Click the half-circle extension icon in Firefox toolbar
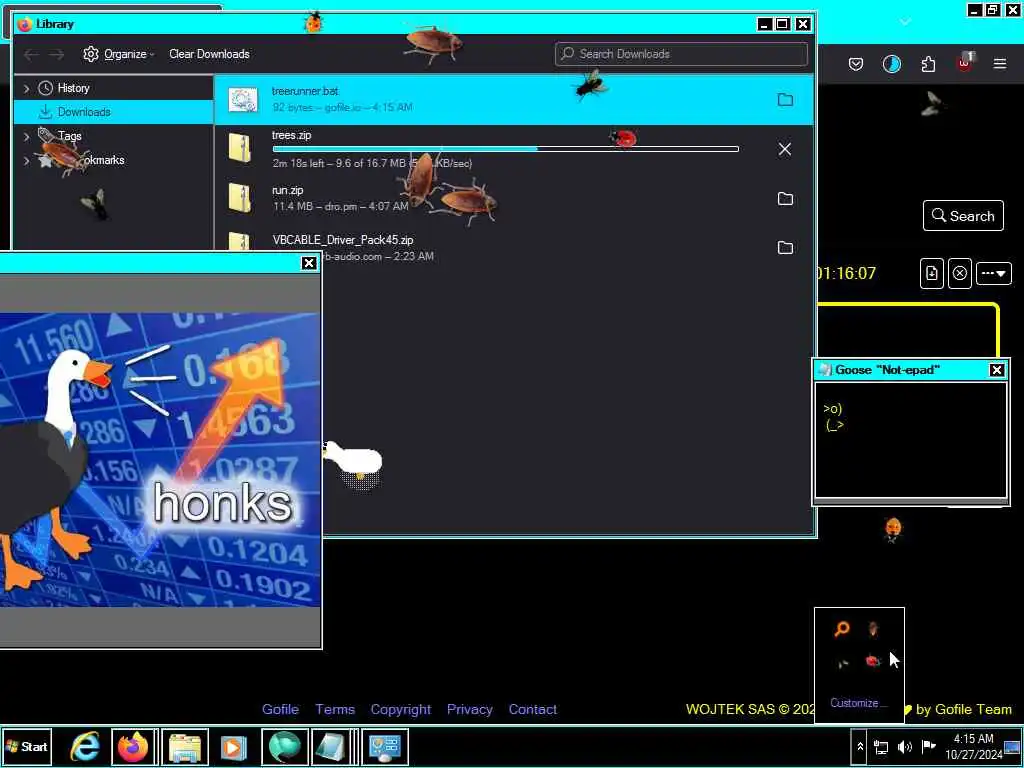 [891, 64]
